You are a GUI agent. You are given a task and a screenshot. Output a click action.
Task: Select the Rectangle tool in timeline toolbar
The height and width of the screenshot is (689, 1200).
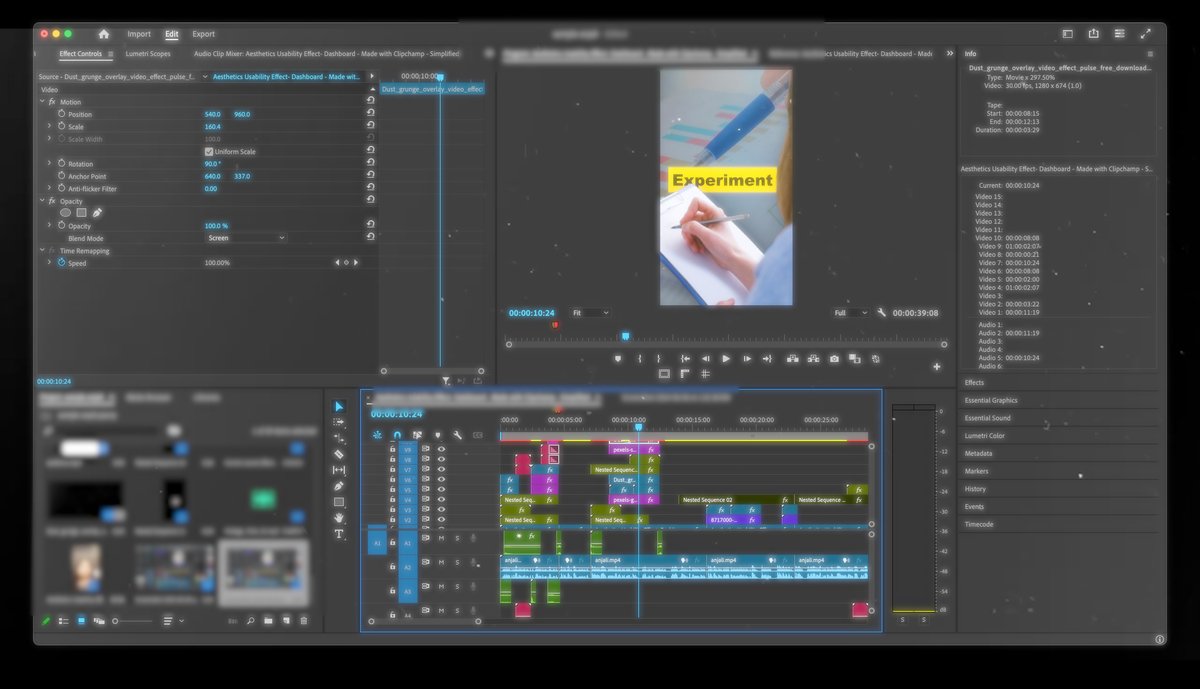(339, 502)
